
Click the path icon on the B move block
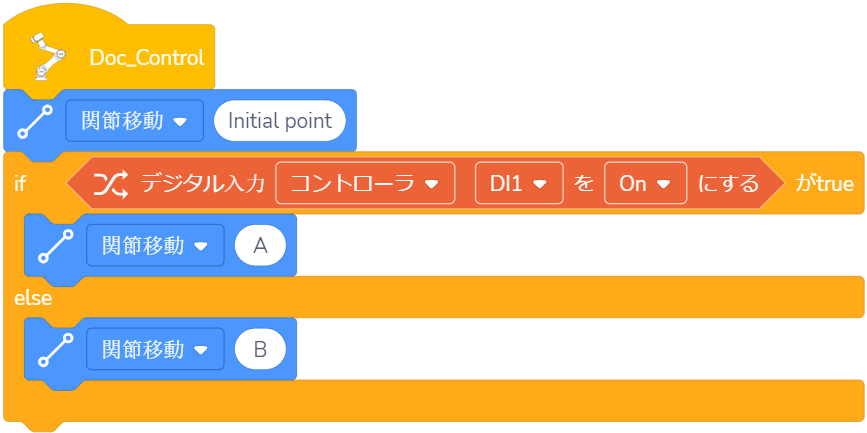(x=56, y=350)
